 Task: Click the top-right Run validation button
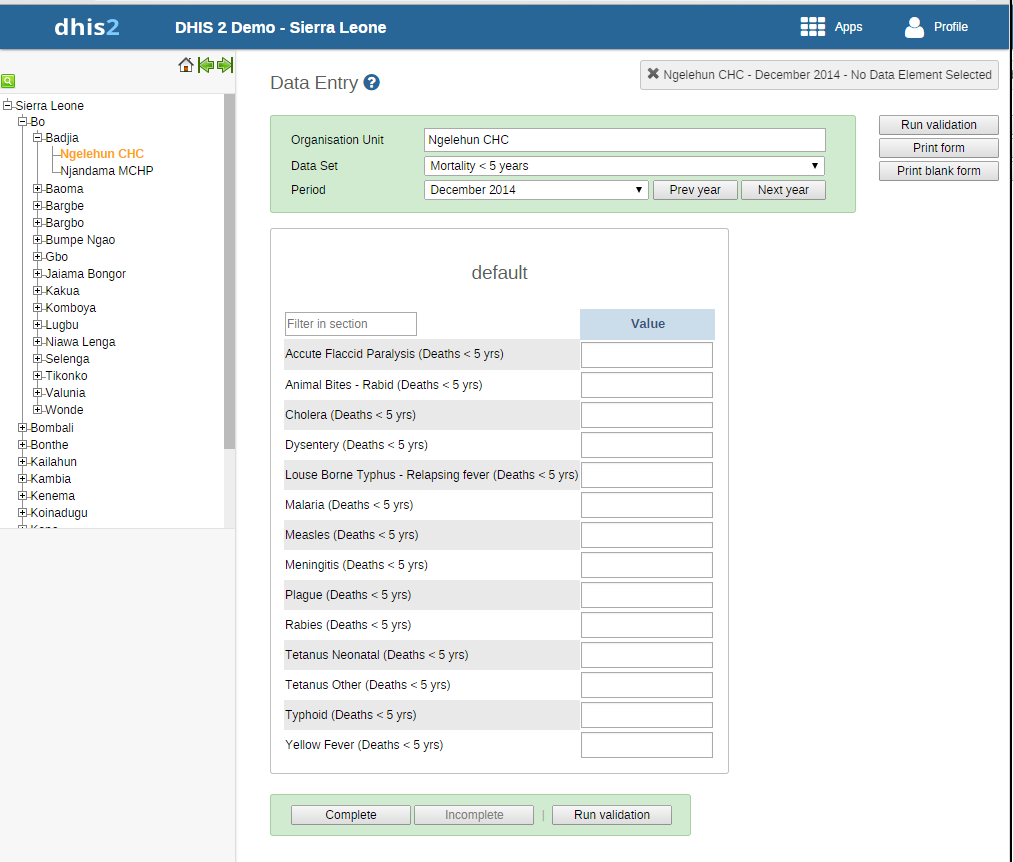[x=938, y=125]
